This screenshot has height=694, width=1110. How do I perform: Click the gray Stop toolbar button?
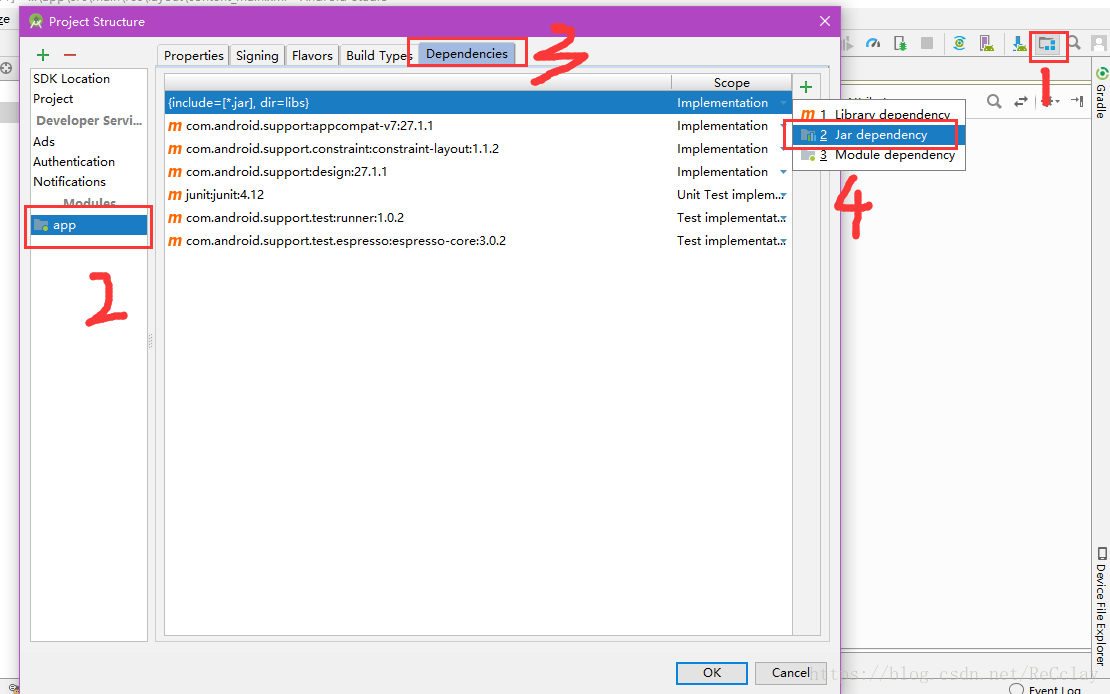[927, 44]
